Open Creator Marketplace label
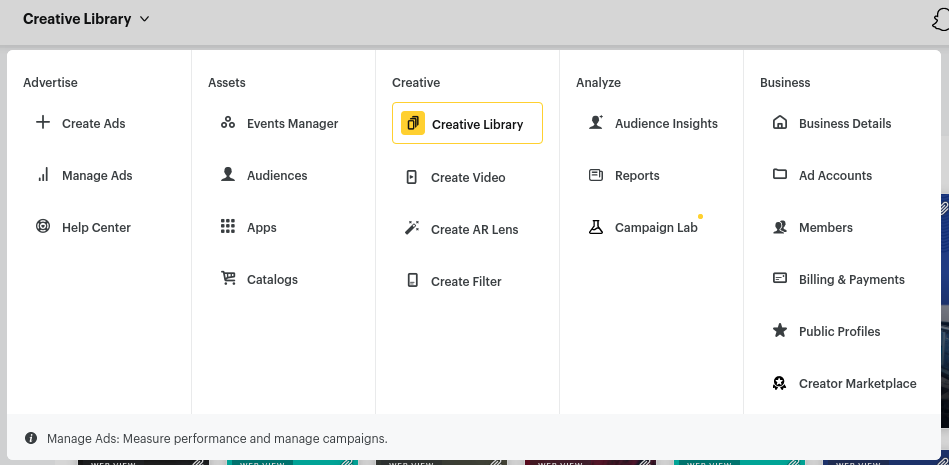Image resolution: width=949 pixels, height=465 pixels. point(858,384)
